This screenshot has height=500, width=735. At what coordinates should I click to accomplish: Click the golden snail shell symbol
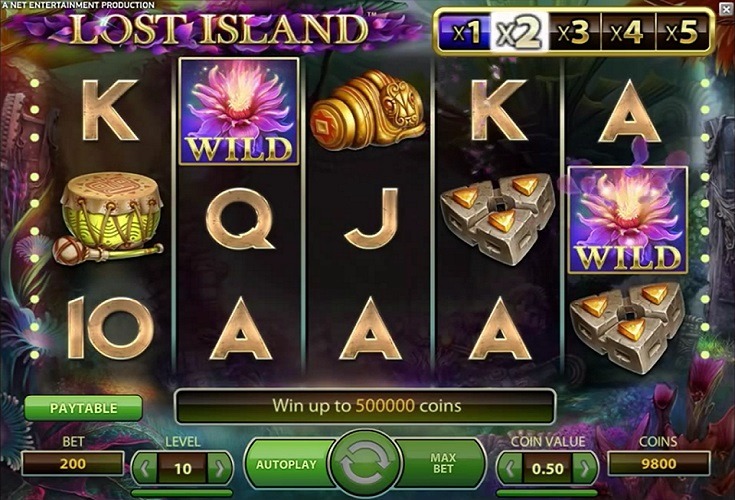point(368,110)
